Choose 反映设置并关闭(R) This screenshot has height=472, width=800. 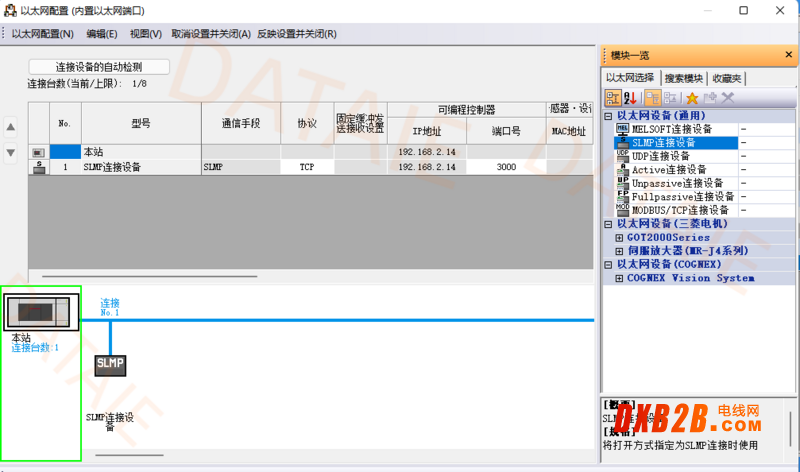tap(296, 34)
